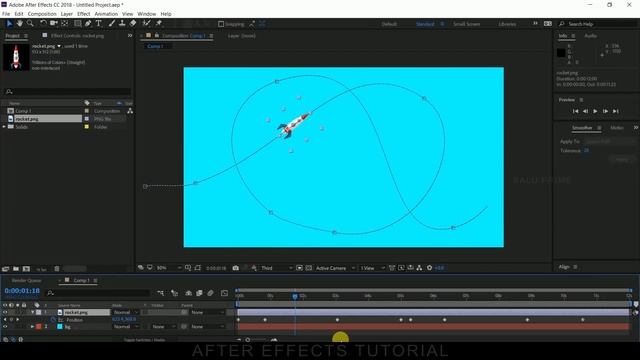Play the preview
This screenshot has width=640, height=360.
[x=595, y=111]
